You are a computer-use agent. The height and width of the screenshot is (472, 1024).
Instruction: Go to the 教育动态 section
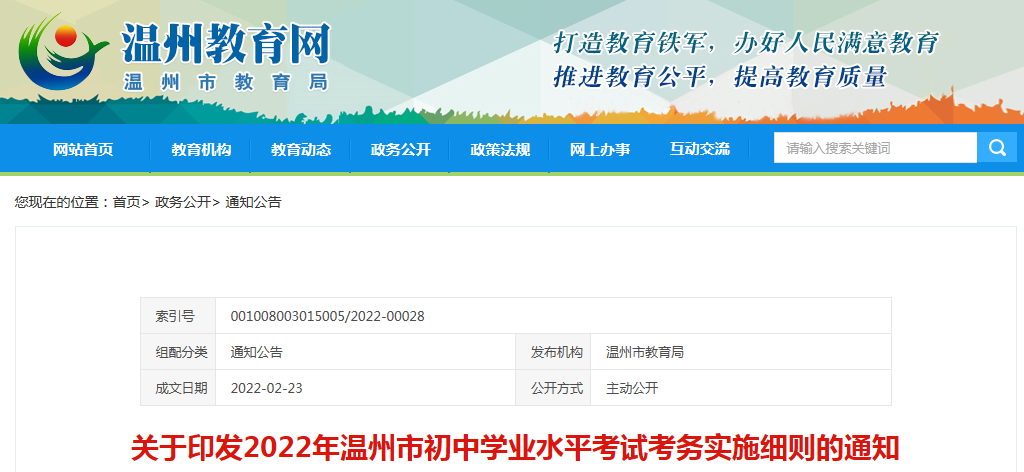tap(301, 150)
